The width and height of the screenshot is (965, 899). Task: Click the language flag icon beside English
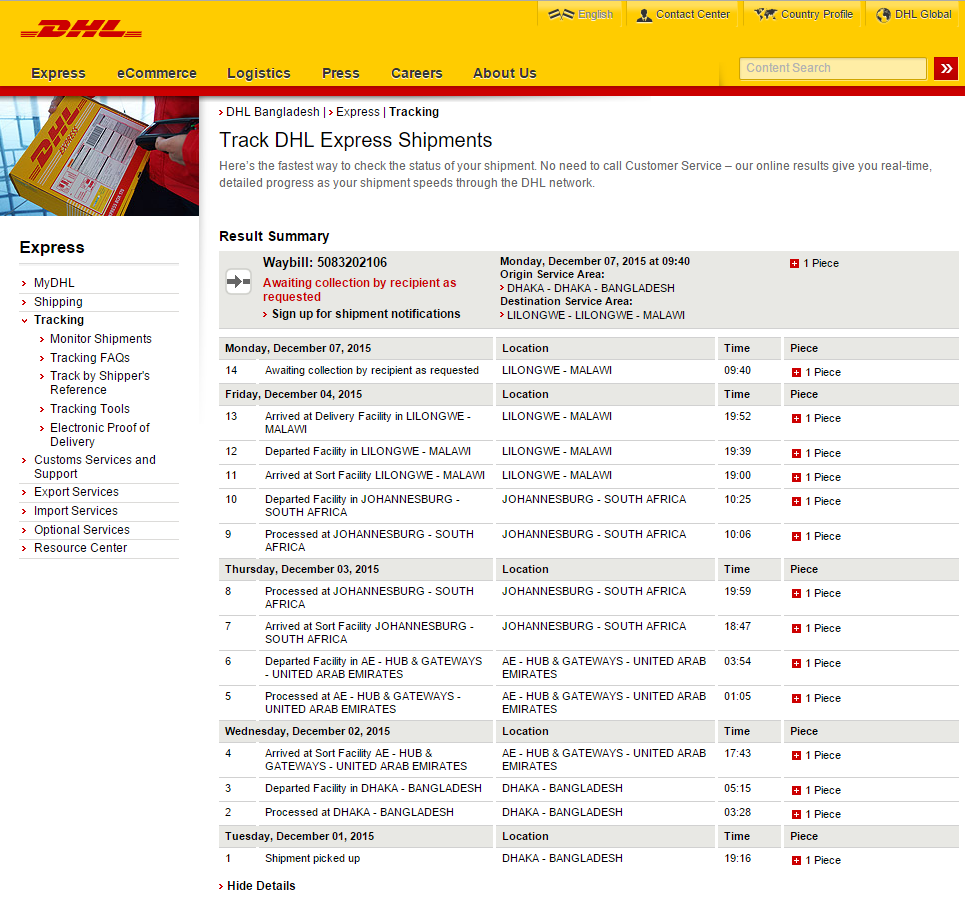click(561, 14)
